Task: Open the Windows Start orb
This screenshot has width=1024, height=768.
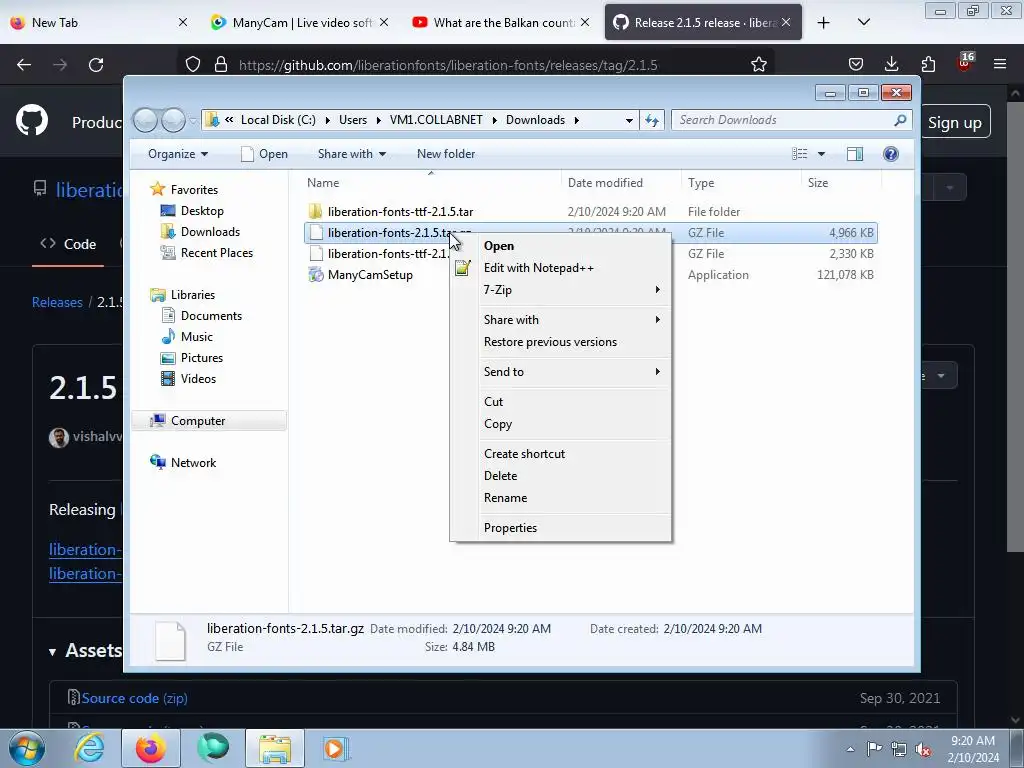Action: (27, 748)
